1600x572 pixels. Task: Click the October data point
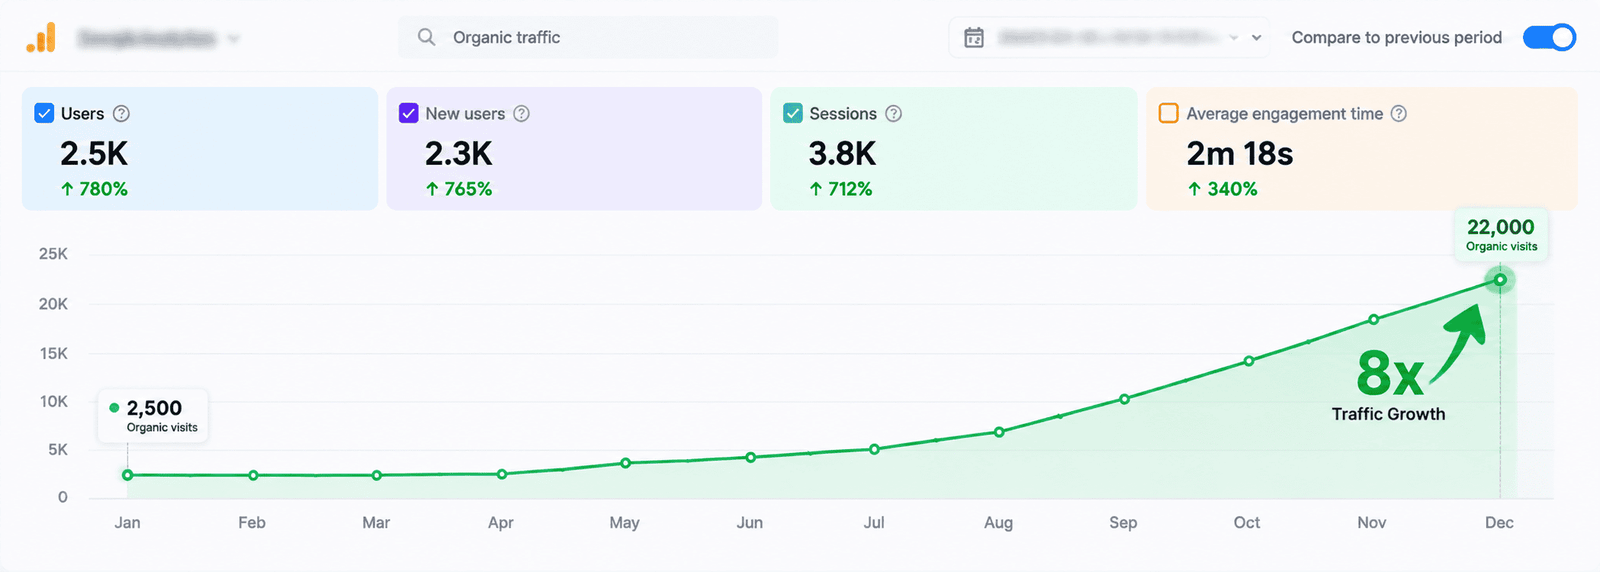1249,361
